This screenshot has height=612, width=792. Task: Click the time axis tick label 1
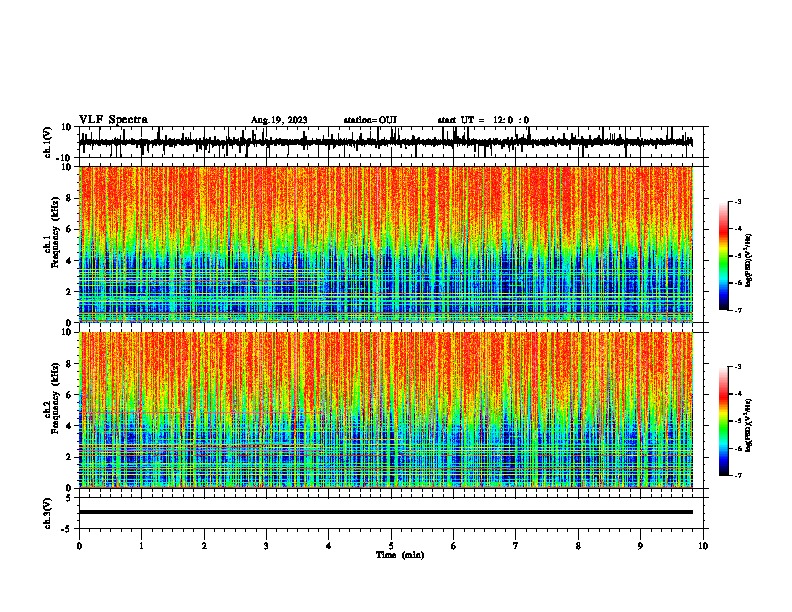[x=141, y=546]
